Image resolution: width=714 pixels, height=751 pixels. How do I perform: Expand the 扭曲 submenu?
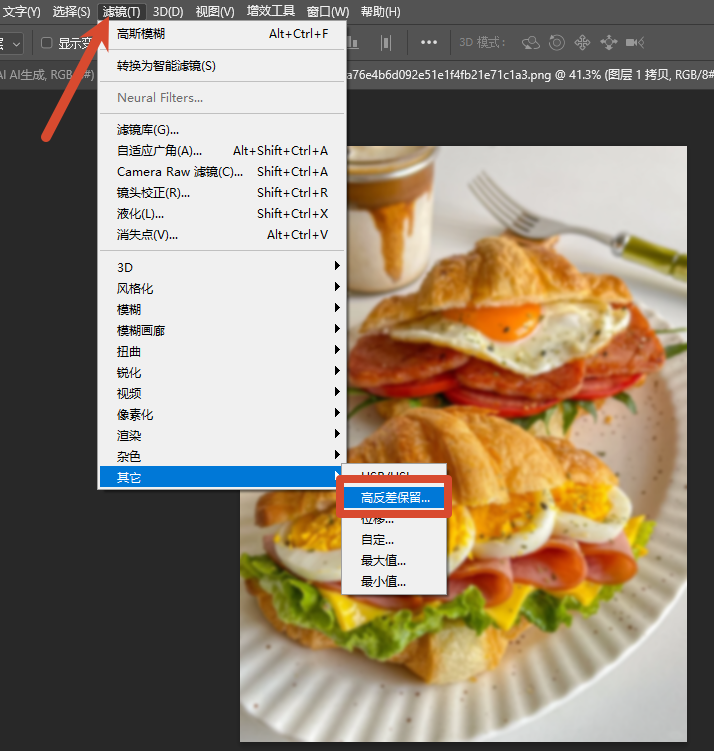tap(222, 352)
